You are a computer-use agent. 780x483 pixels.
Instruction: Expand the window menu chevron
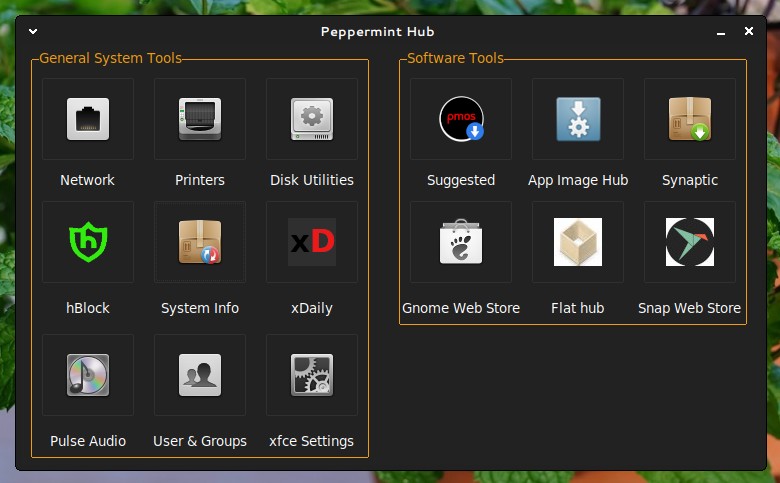(33, 31)
